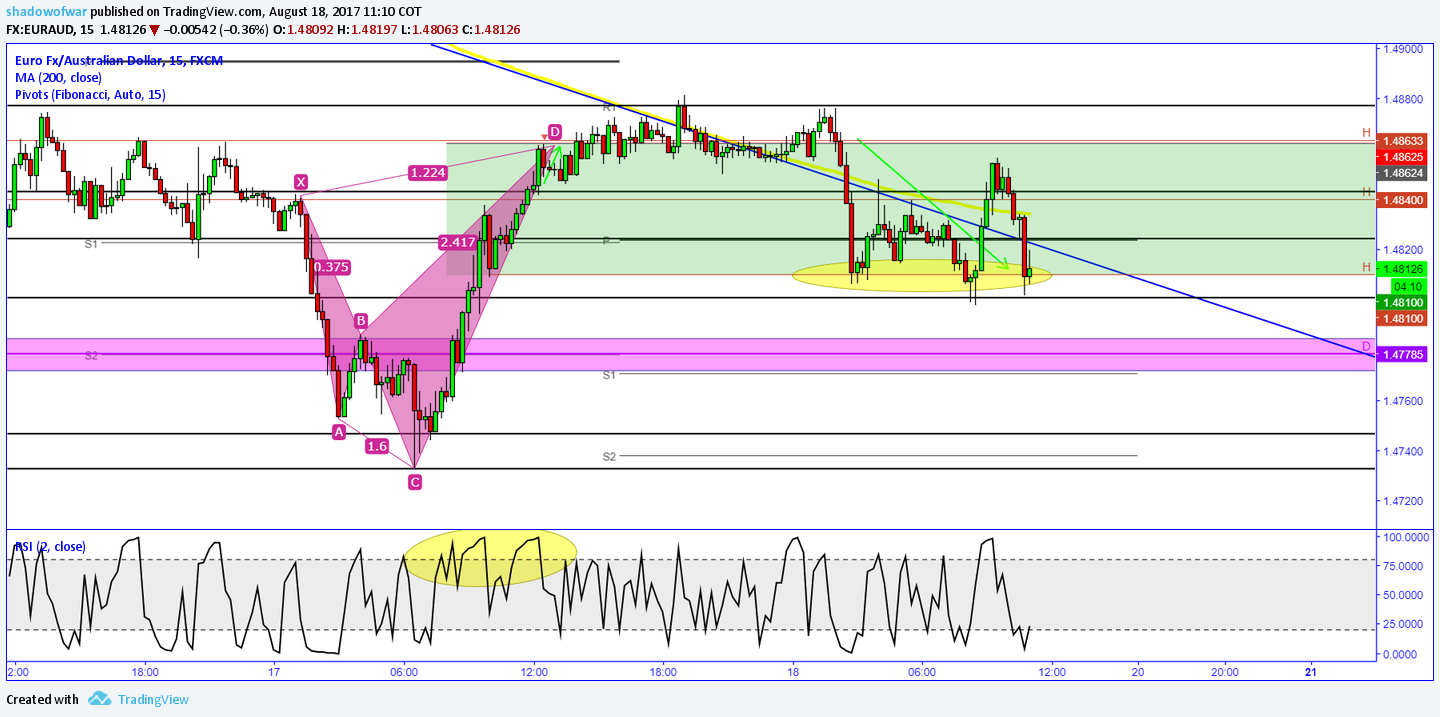Click the '20' date on time axis
The height and width of the screenshot is (717, 1440).
click(x=1138, y=672)
